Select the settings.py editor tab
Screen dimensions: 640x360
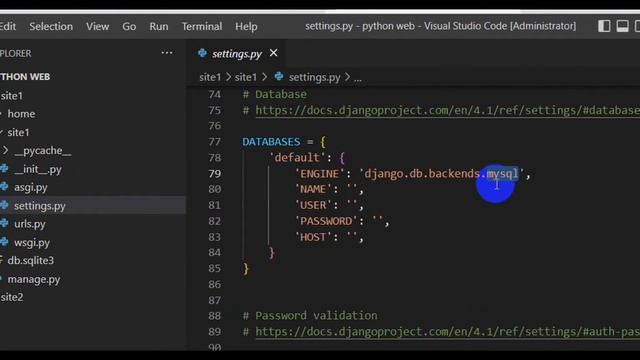coord(237,54)
